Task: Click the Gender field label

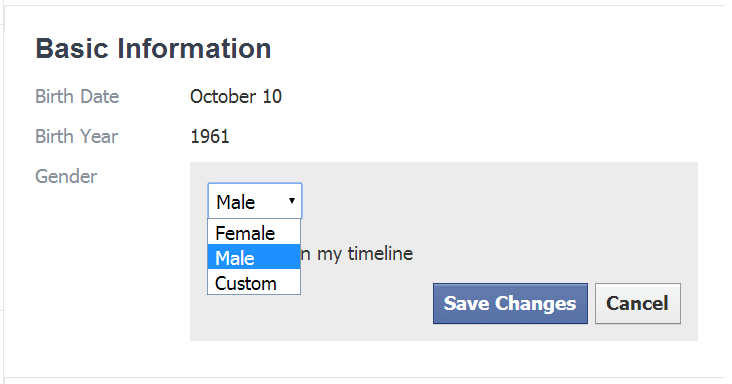Action: pos(66,176)
